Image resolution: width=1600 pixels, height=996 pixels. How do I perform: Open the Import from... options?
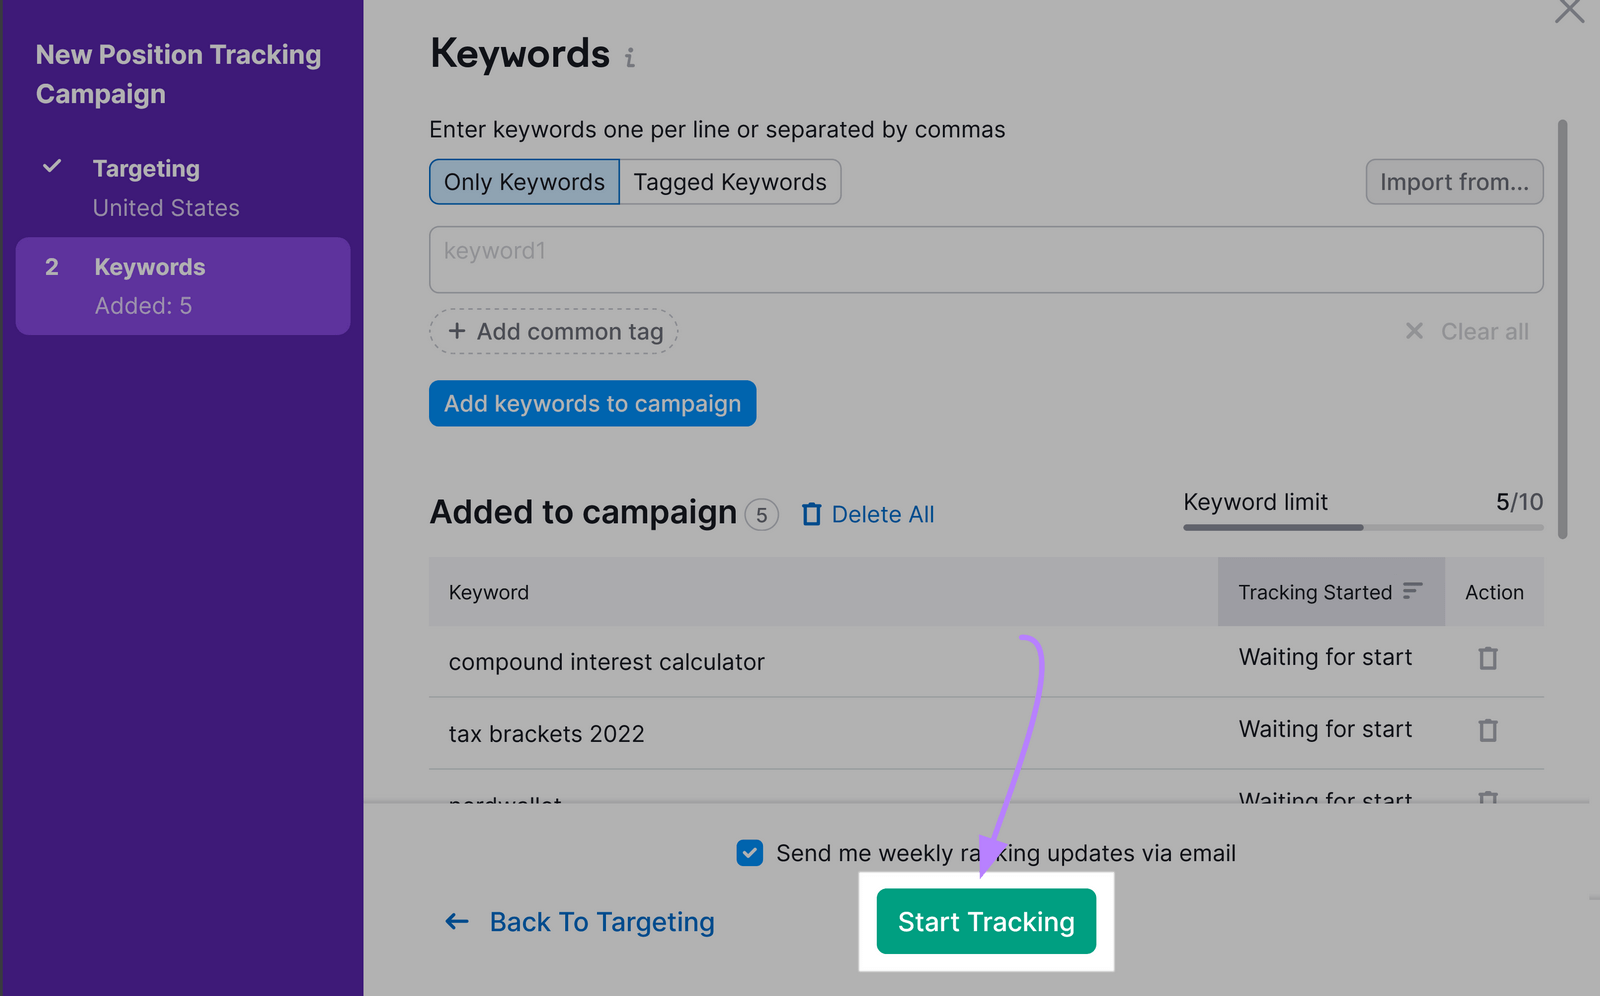1454,181
